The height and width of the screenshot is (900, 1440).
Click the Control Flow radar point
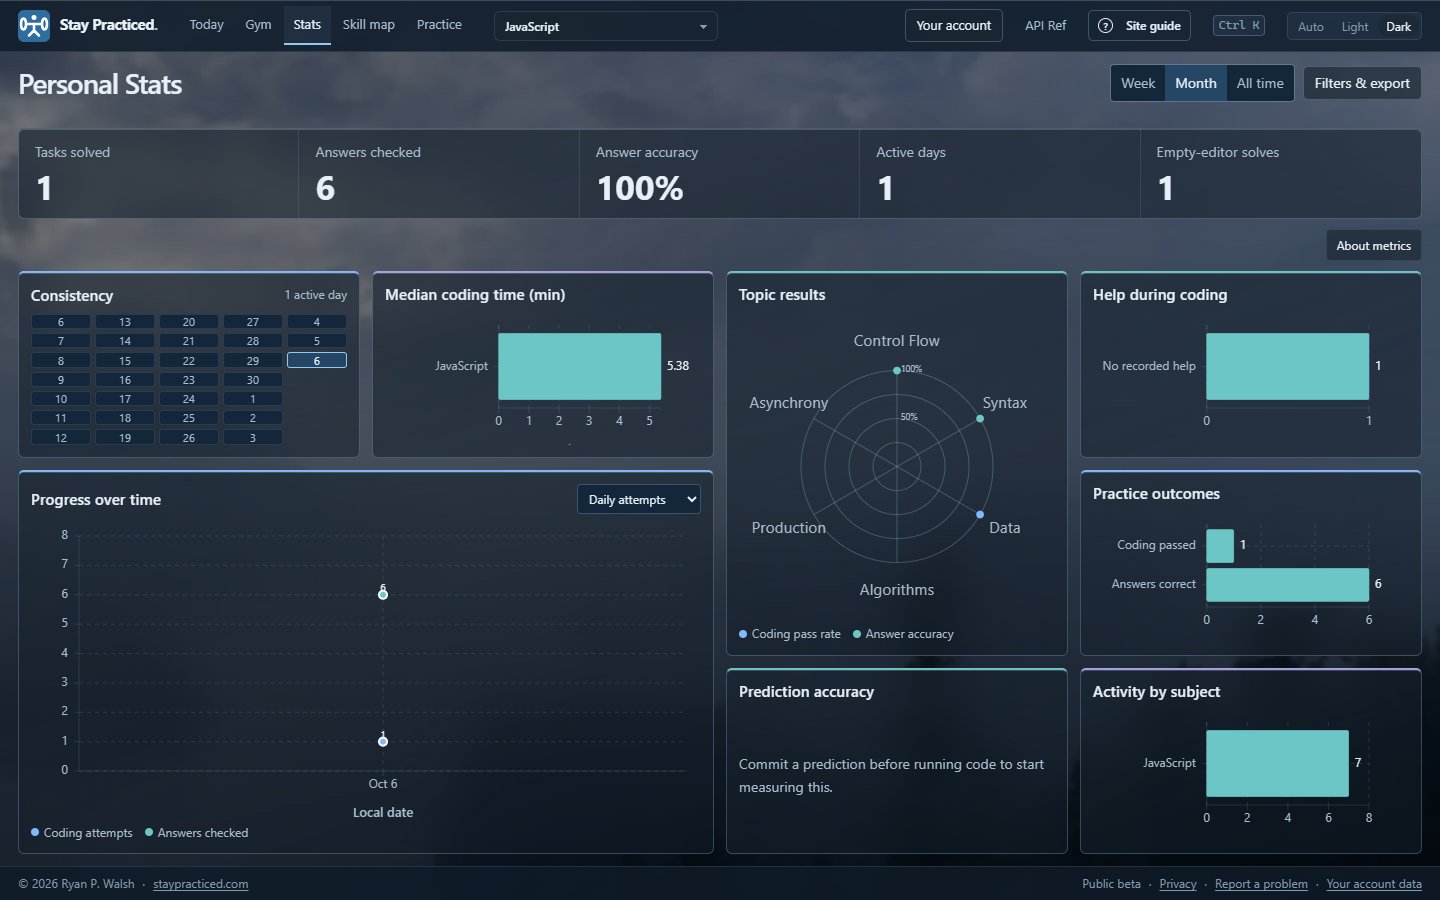(897, 370)
